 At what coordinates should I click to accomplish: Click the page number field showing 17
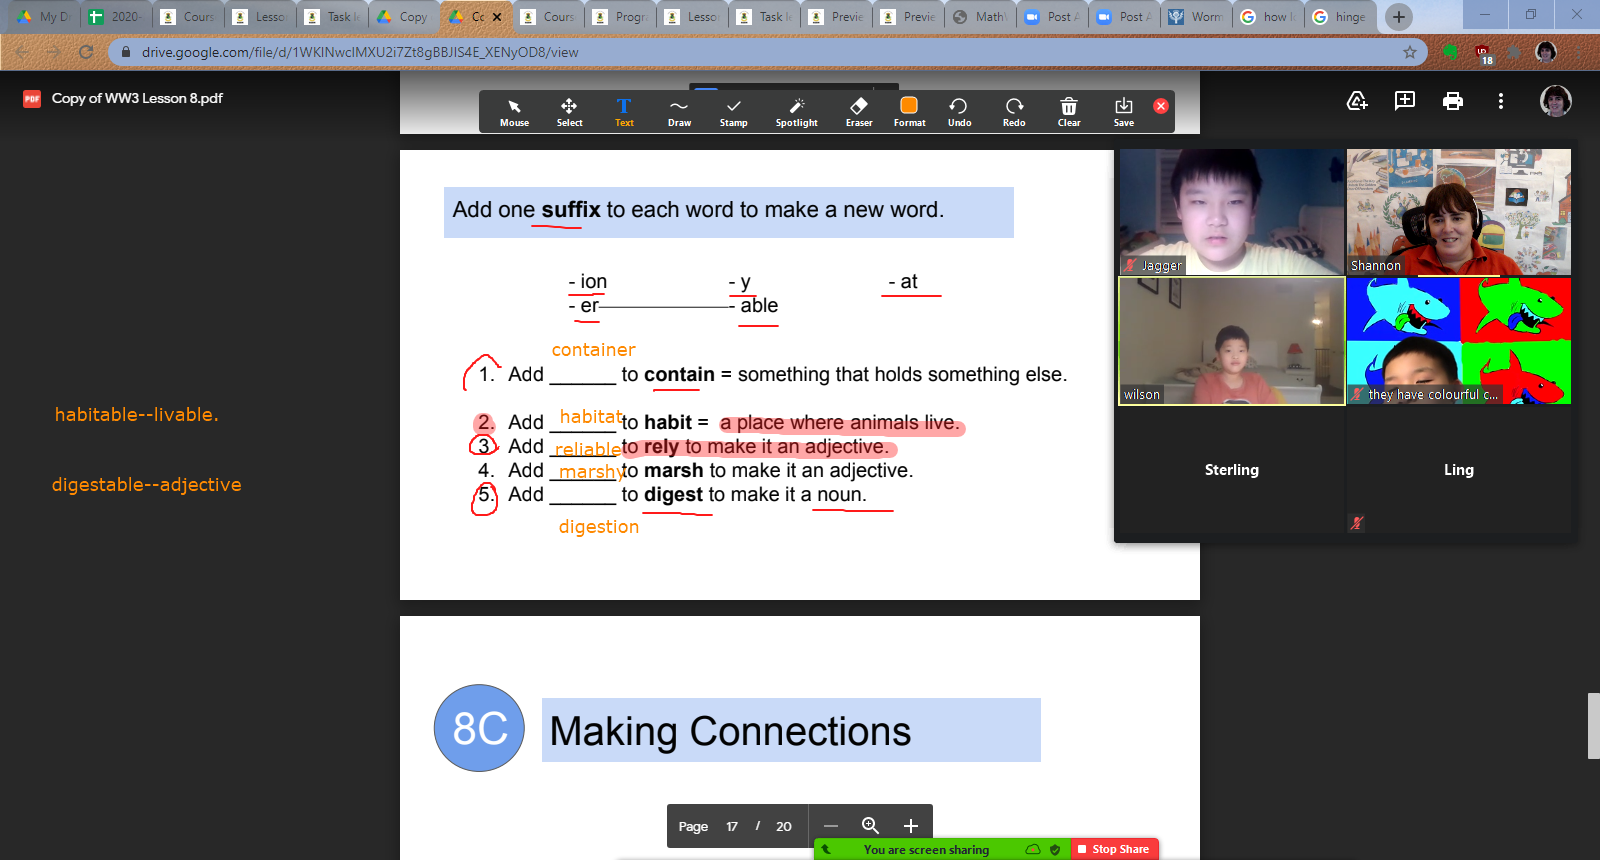pyautogui.click(x=732, y=826)
